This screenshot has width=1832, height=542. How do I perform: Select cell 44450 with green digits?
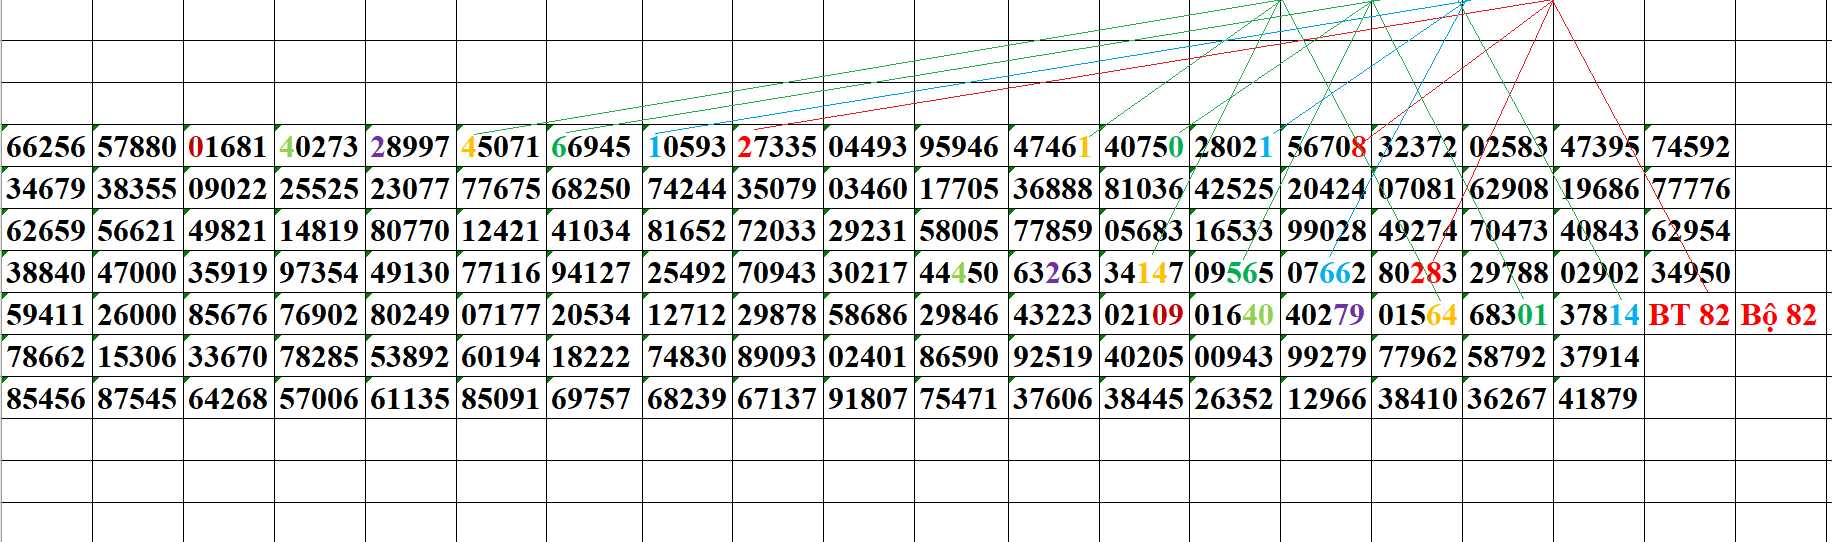point(959,273)
